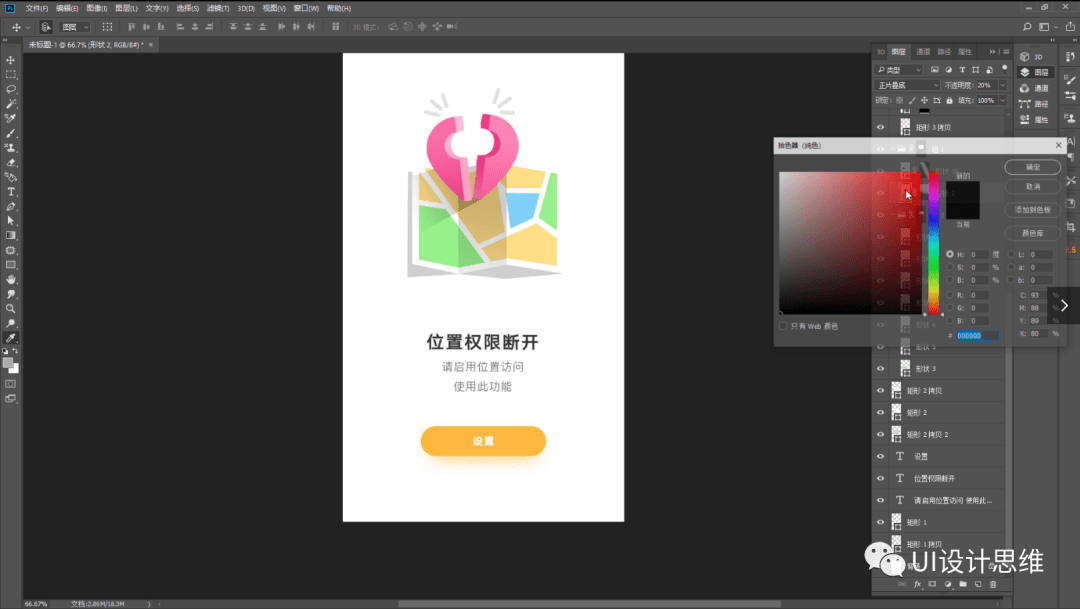The image size is (1080, 609).
Task: Click lock position icon in Layers lock row
Action: 924,101
